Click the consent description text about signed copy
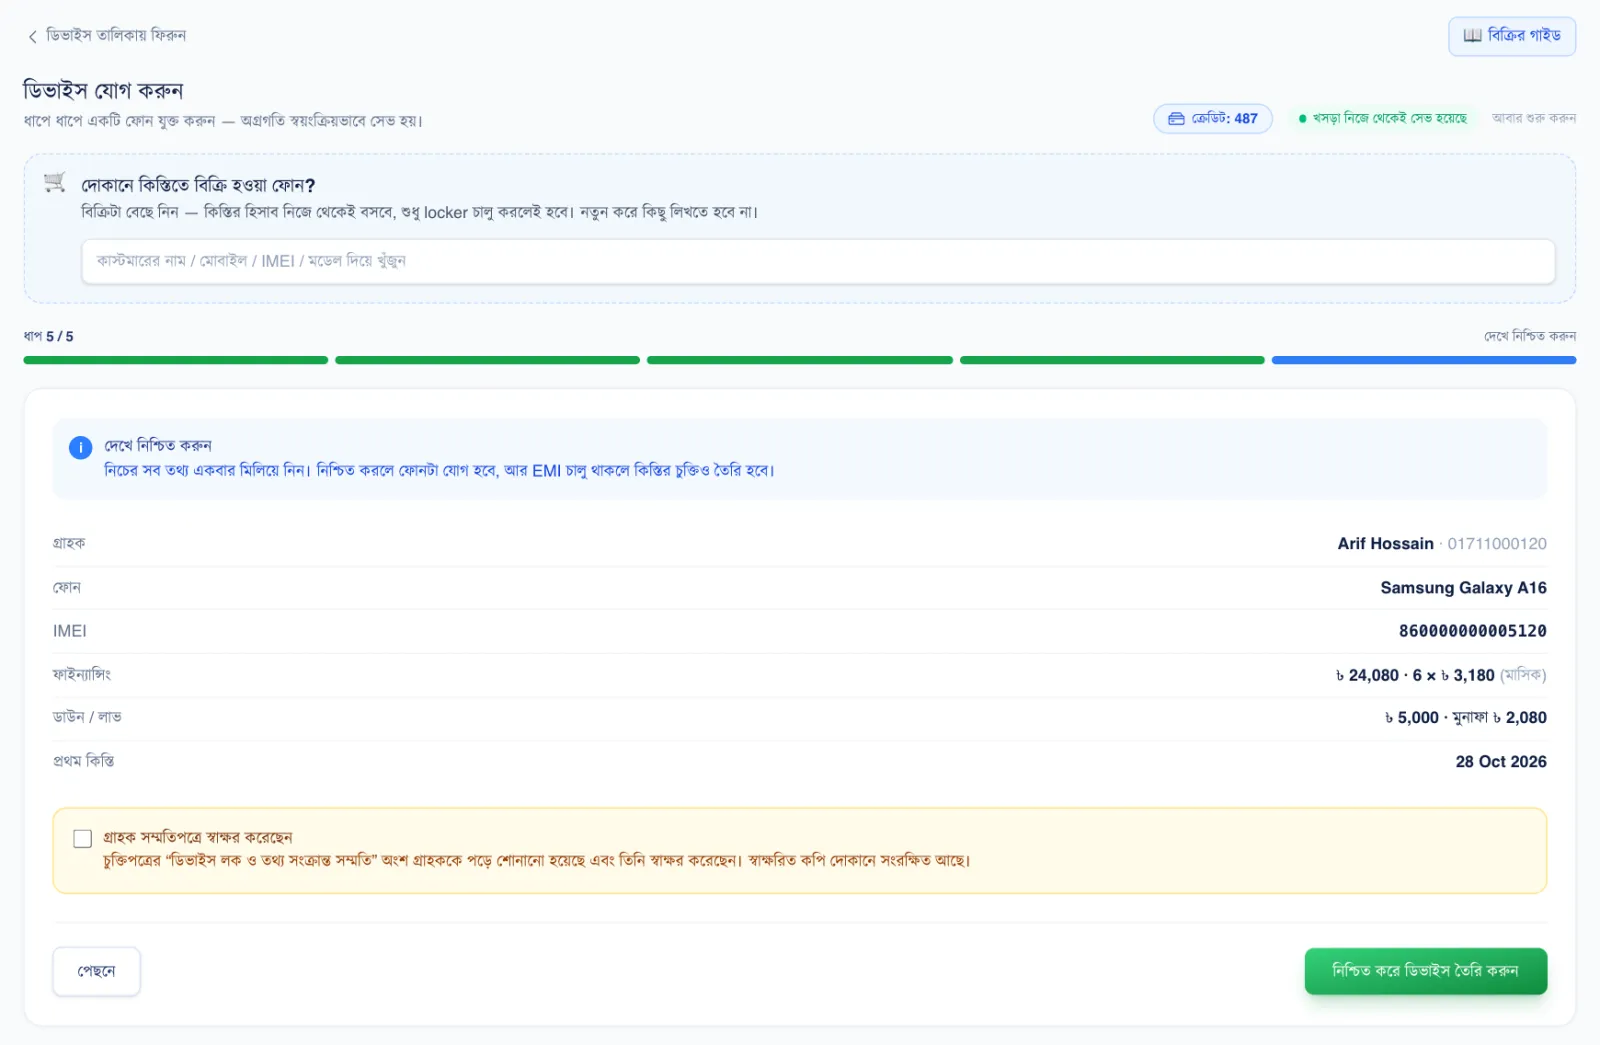Screen dimensions: 1600x1045 [x=537, y=861]
